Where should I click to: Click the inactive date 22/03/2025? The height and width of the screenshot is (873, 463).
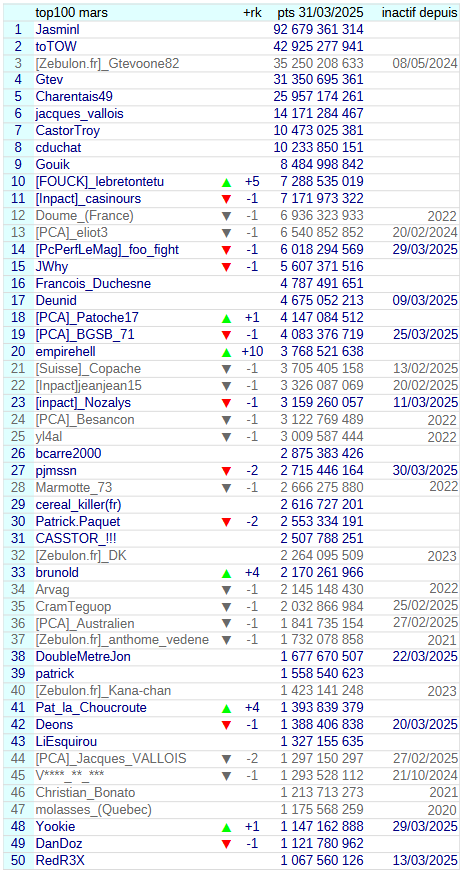pos(425,658)
